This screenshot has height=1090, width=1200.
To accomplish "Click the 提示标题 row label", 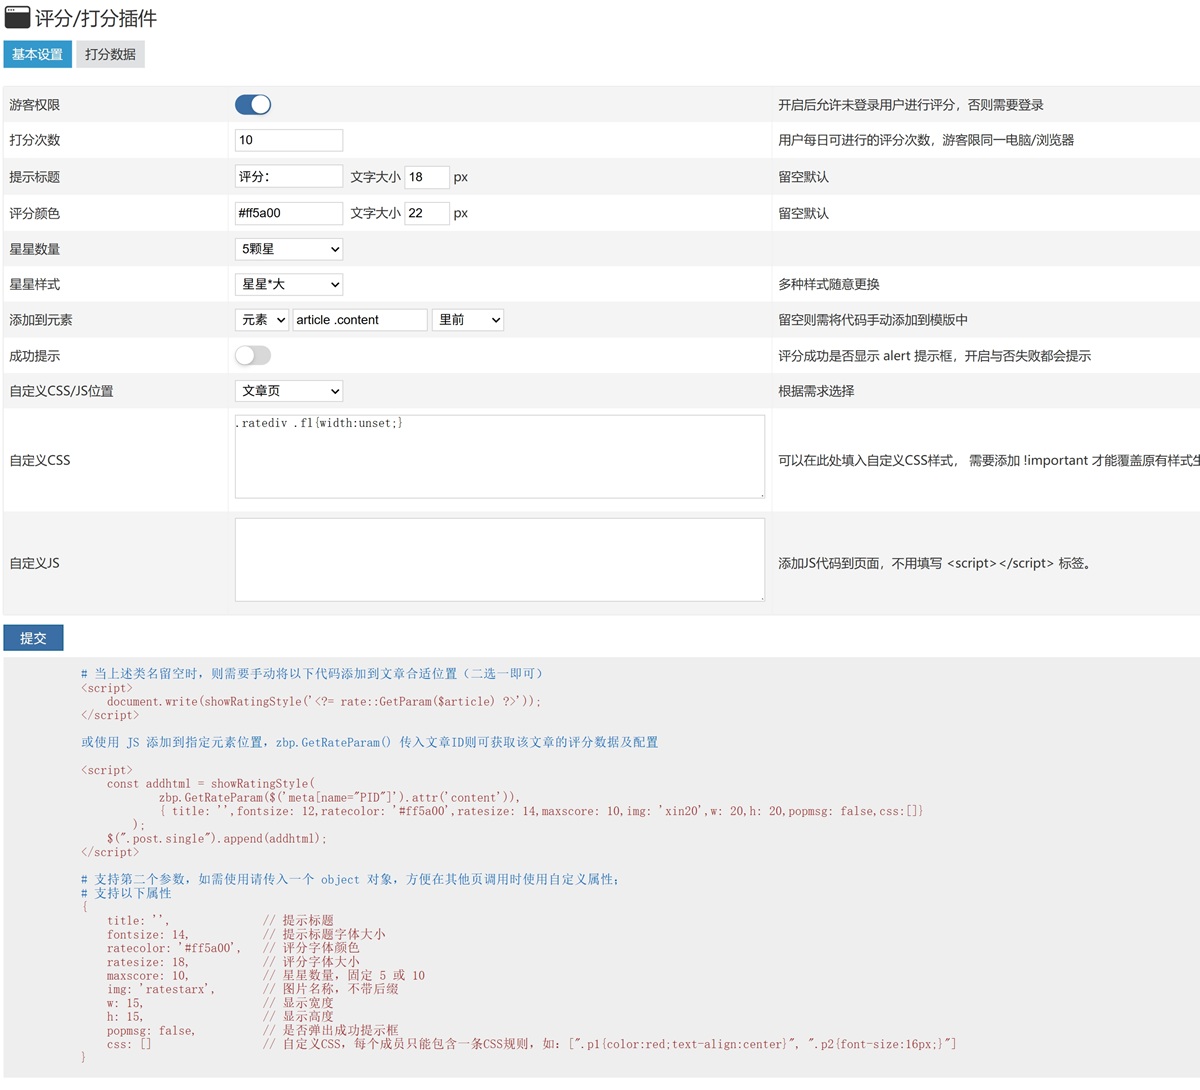I will 35,177.
